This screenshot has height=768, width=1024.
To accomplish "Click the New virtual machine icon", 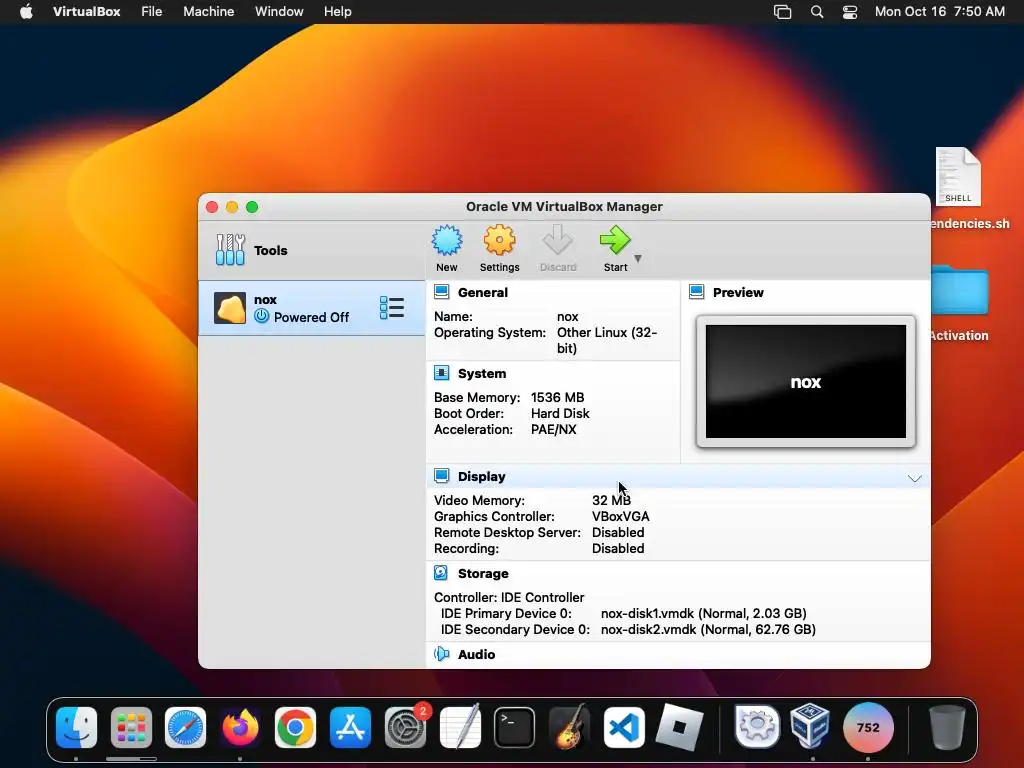I will coord(447,241).
